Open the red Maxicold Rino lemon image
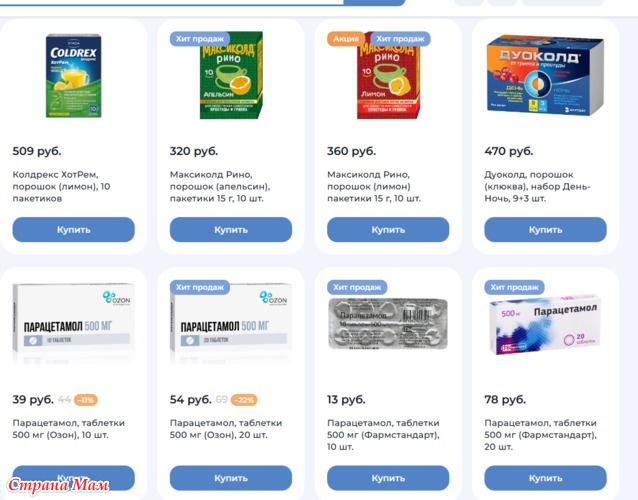Viewport: 638px width, 500px height. coord(388,75)
